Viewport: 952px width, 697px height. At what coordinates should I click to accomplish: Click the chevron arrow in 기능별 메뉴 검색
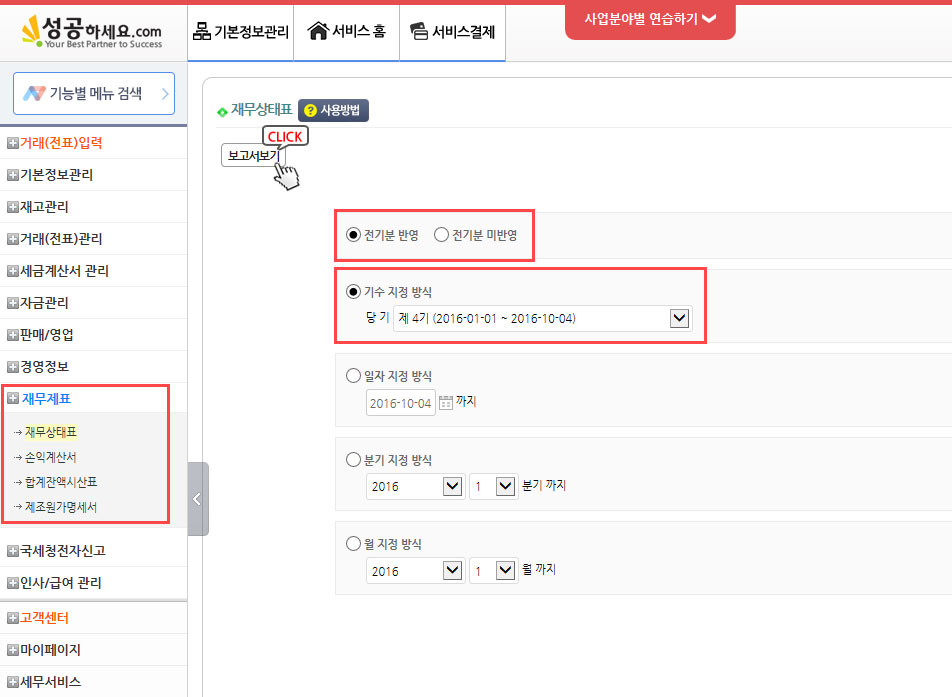coord(165,94)
